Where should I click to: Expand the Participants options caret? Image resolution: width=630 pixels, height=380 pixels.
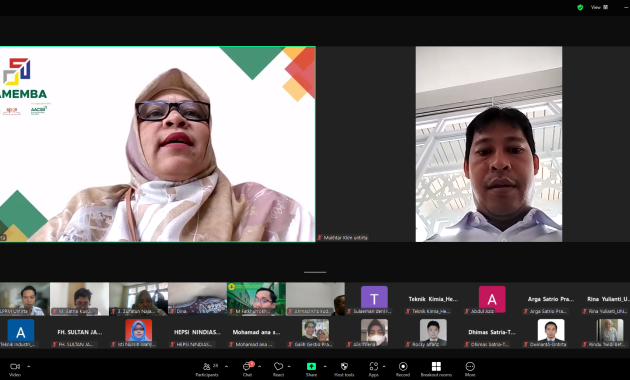click(x=226, y=366)
